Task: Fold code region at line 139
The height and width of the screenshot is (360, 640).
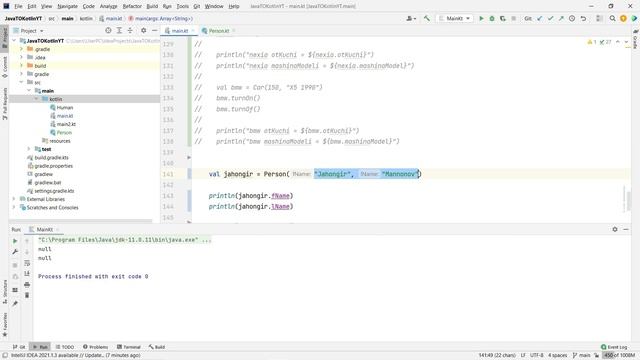Action: coord(189,158)
